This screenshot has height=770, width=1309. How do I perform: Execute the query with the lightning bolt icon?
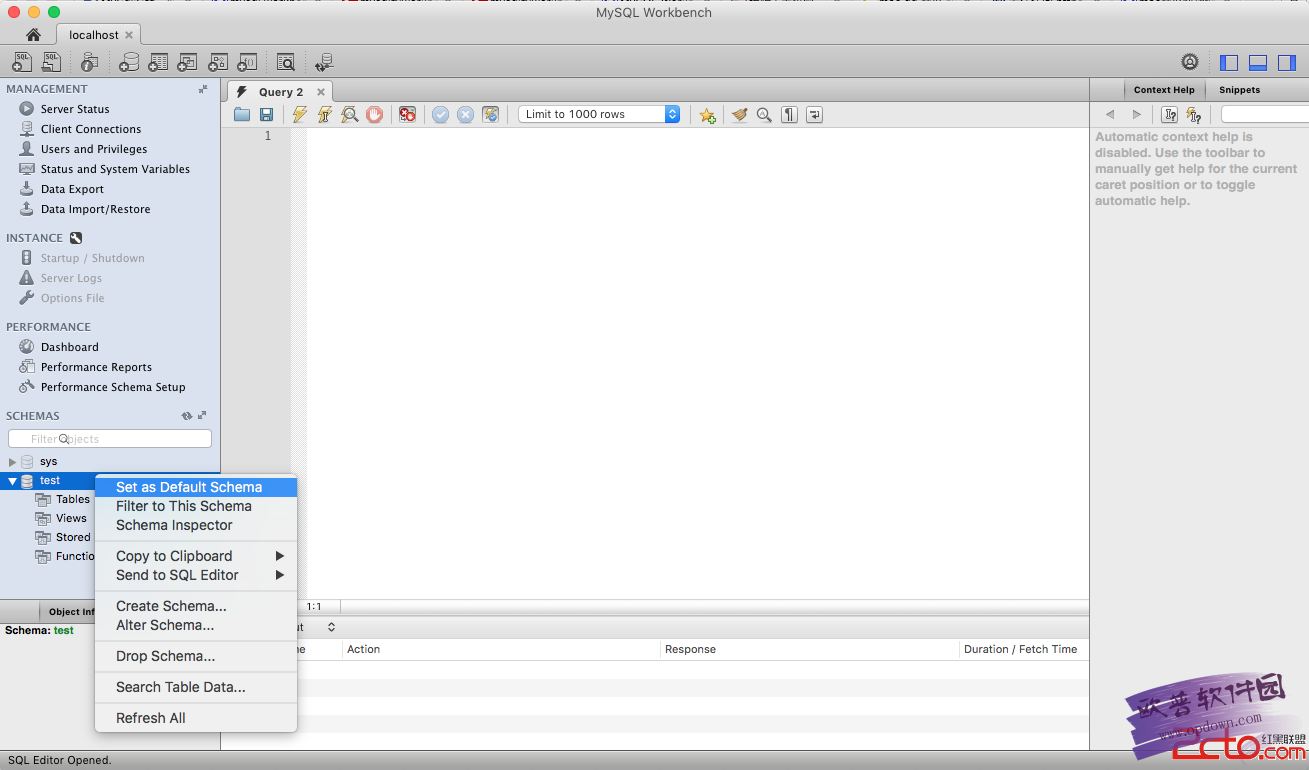tap(299, 114)
